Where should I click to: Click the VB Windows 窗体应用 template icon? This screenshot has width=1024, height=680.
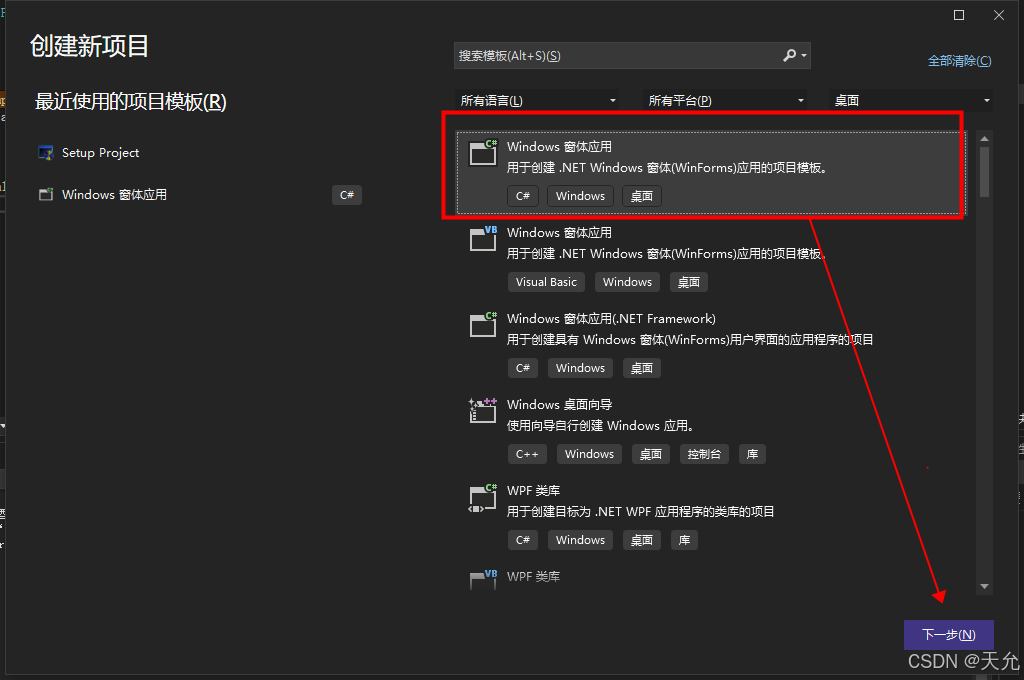(483, 238)
